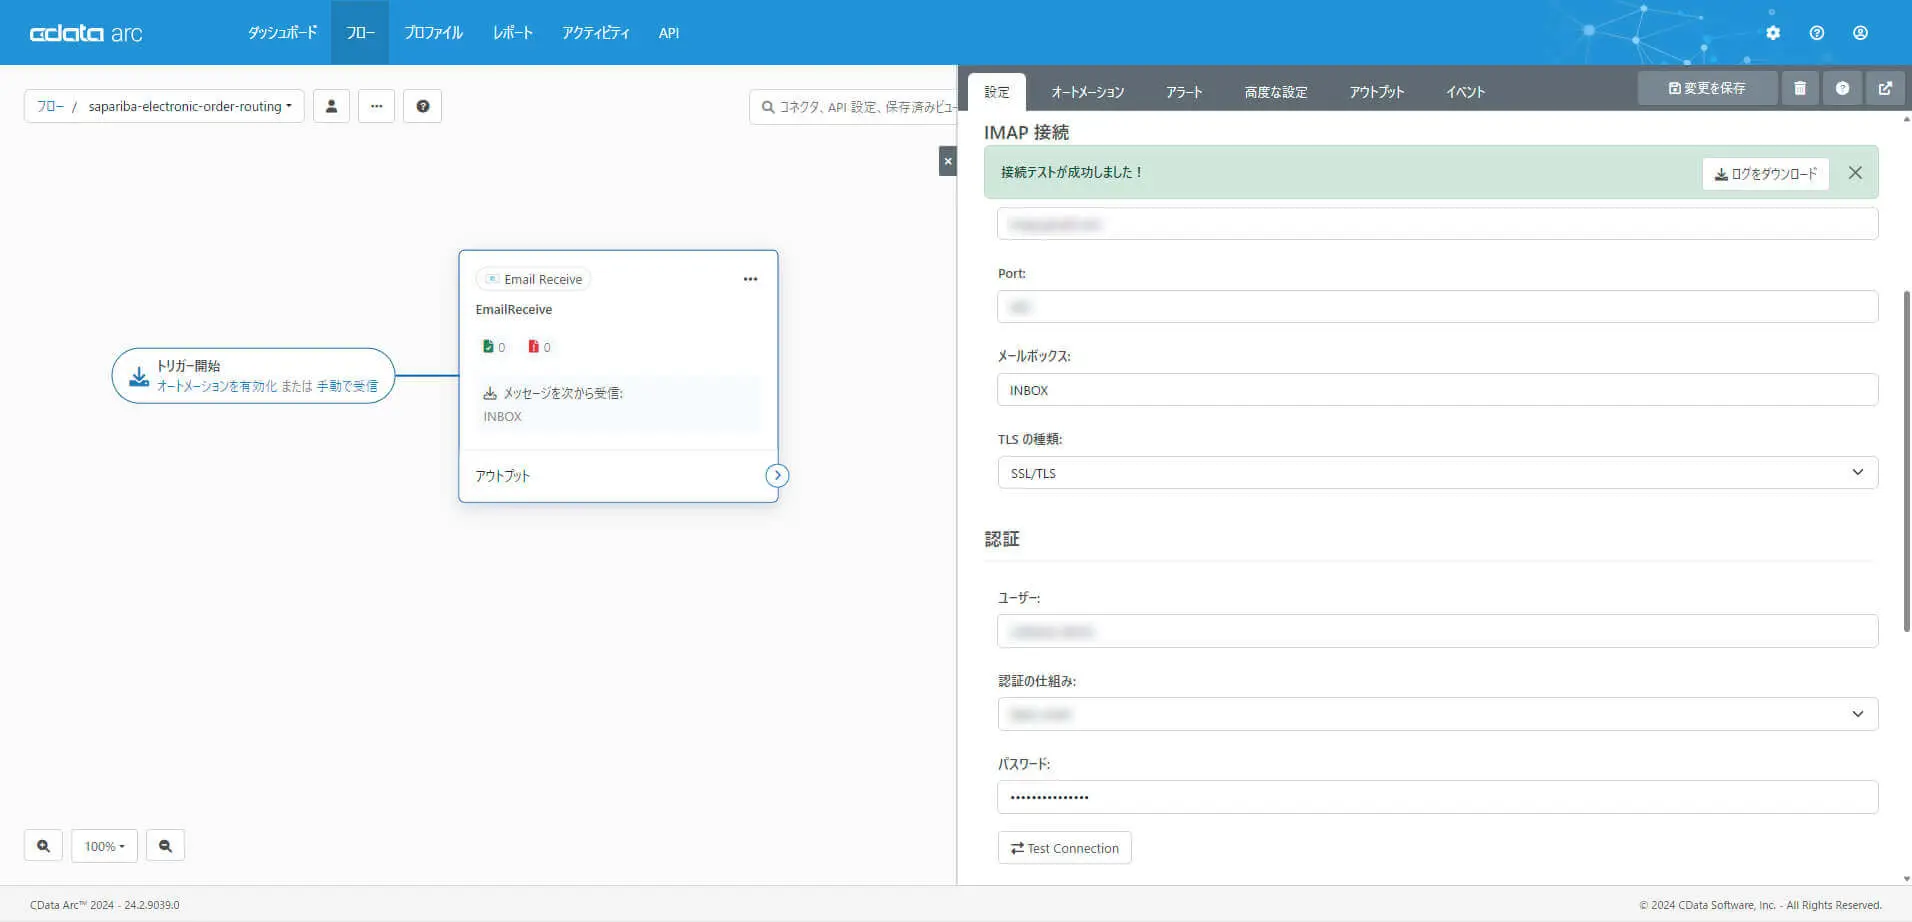
Task: Click the CData Arc logo
Action: (86, 33)
